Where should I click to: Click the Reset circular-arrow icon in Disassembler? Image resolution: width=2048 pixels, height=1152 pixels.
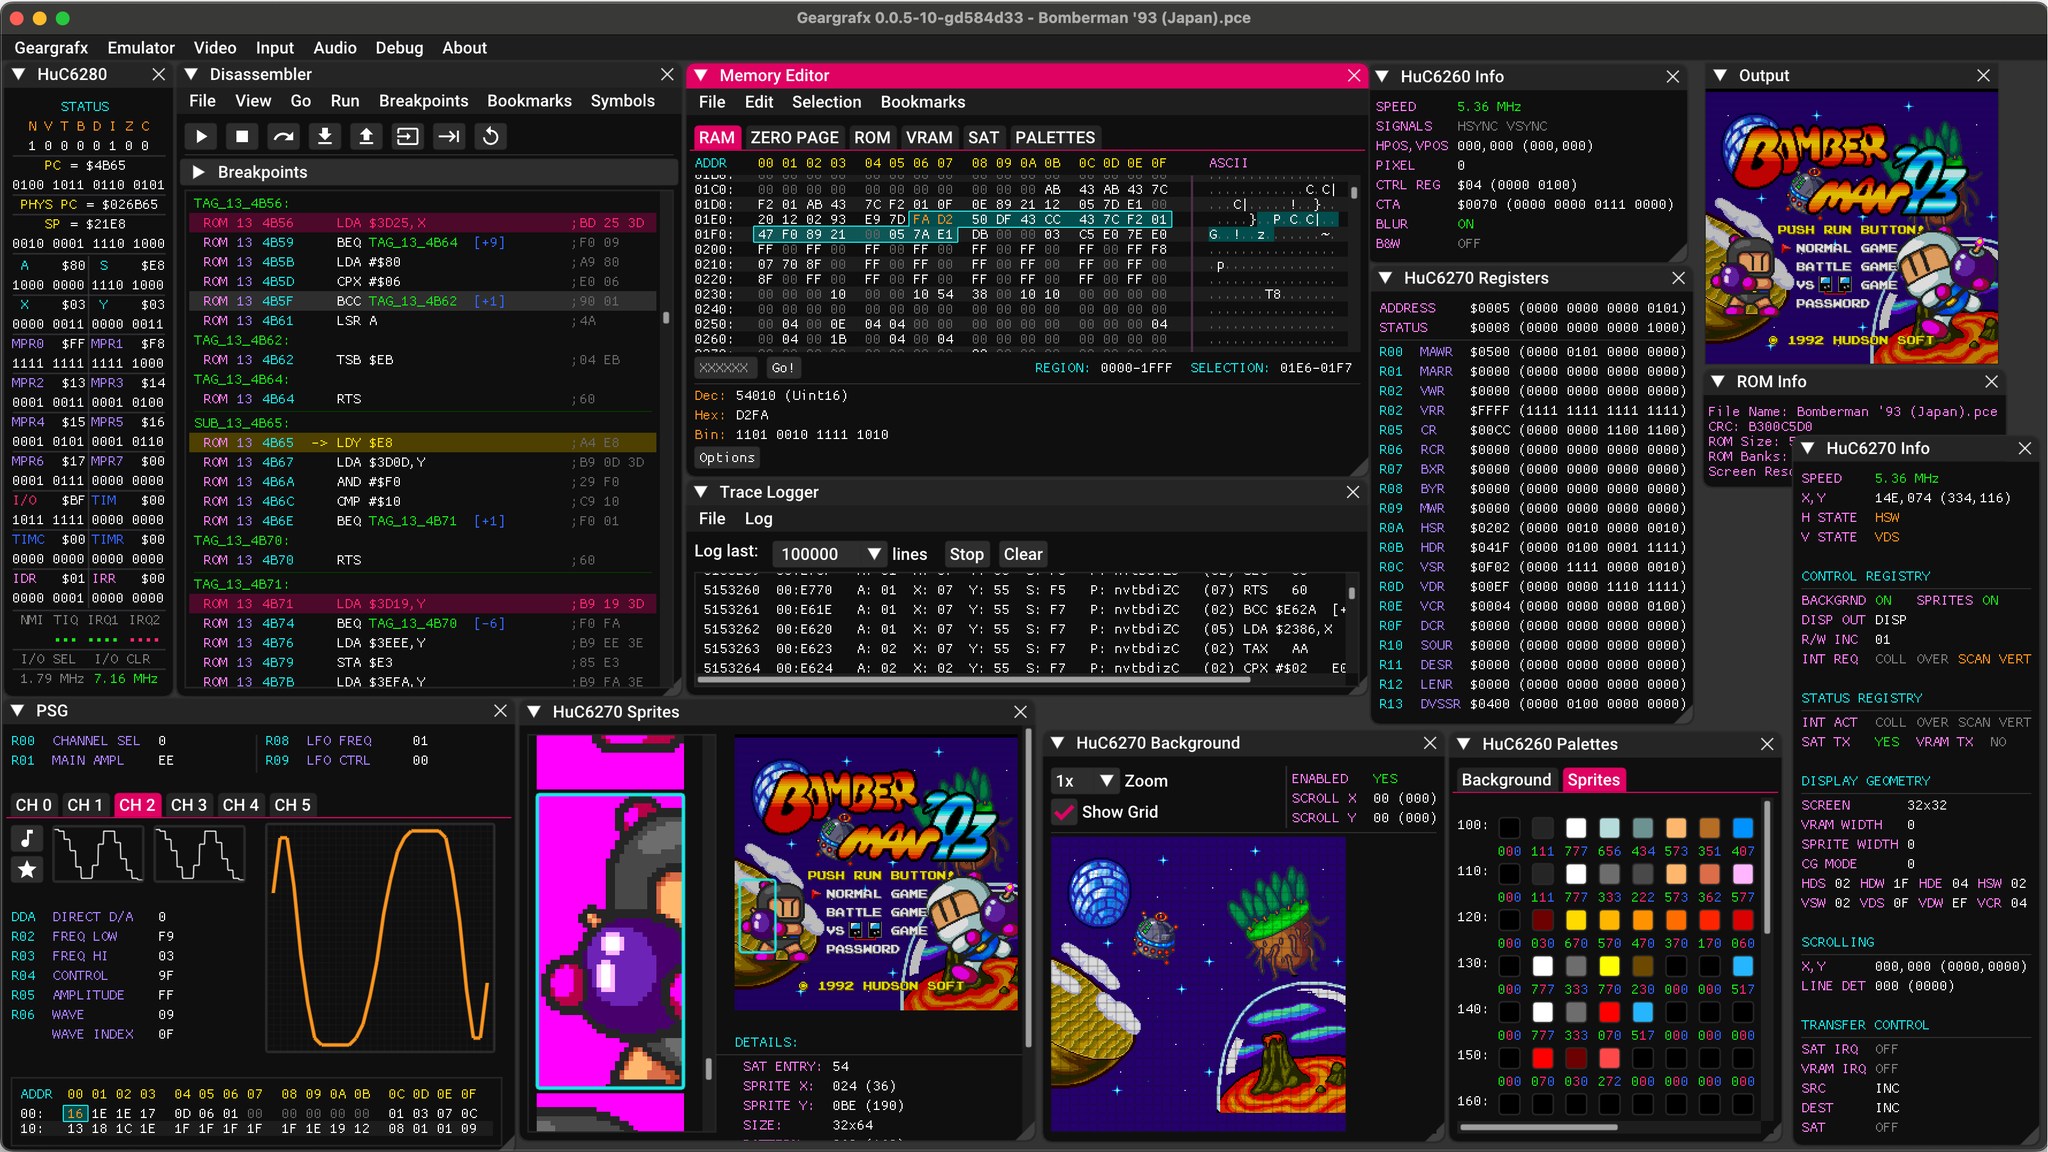pos(491,136)
